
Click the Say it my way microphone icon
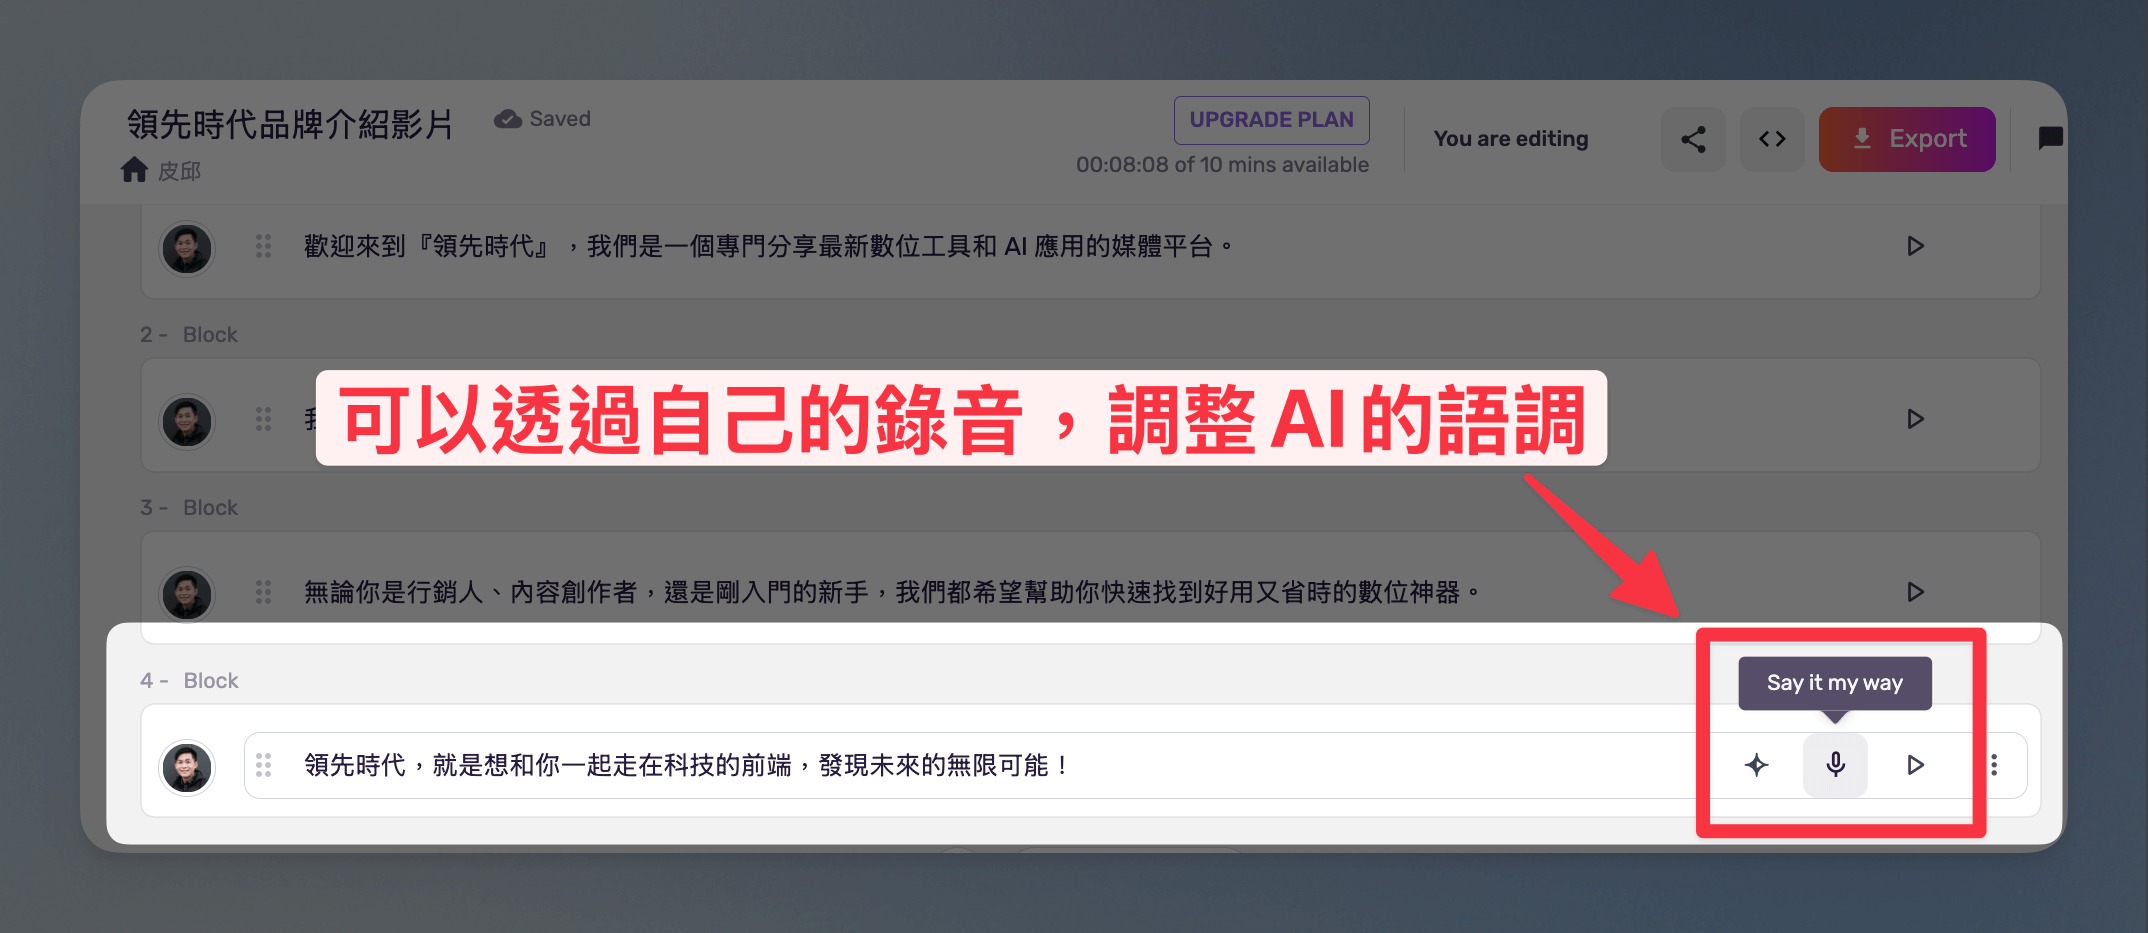click(x=1835, y=765)
